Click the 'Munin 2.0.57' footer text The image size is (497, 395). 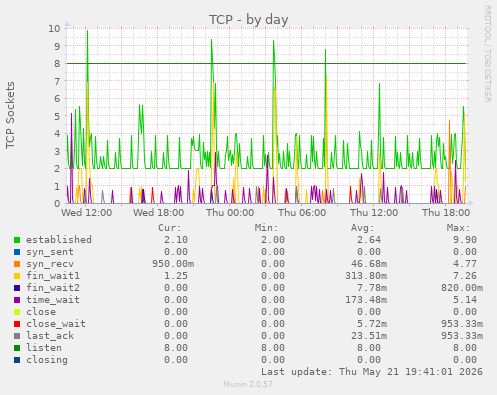248,384
